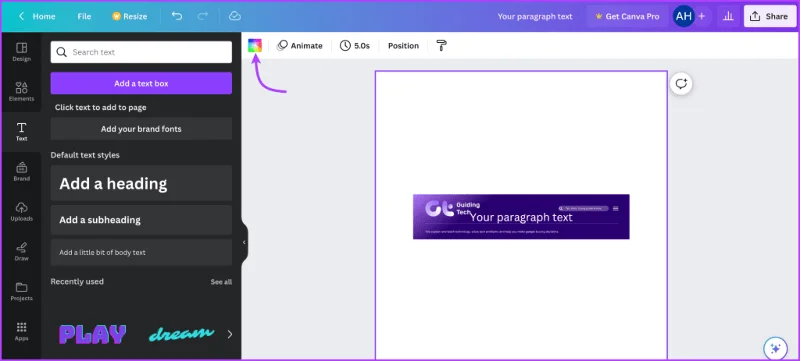Open the Brand panel
Image resolution: width=800 pixels, height=361 pixels.
(x=21, y=172)
